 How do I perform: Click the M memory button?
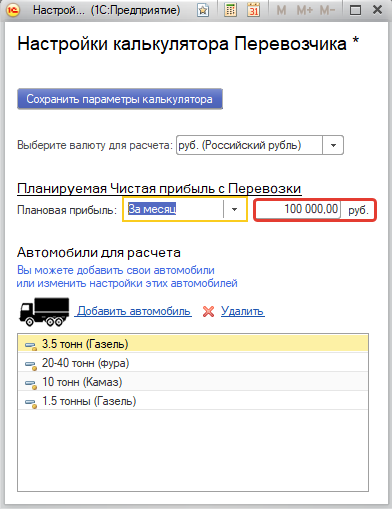(281, 10)
